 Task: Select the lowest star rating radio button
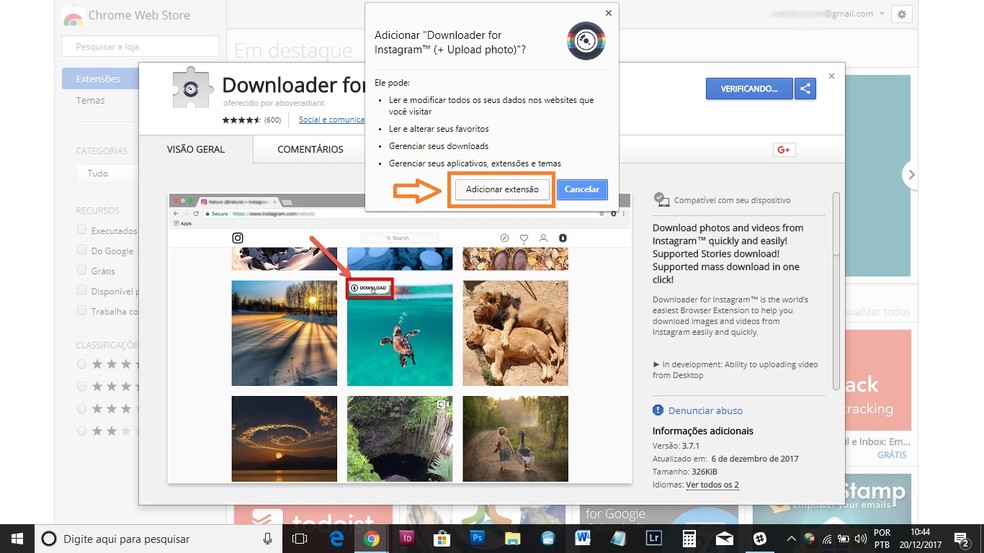click(x=82, y=431)
